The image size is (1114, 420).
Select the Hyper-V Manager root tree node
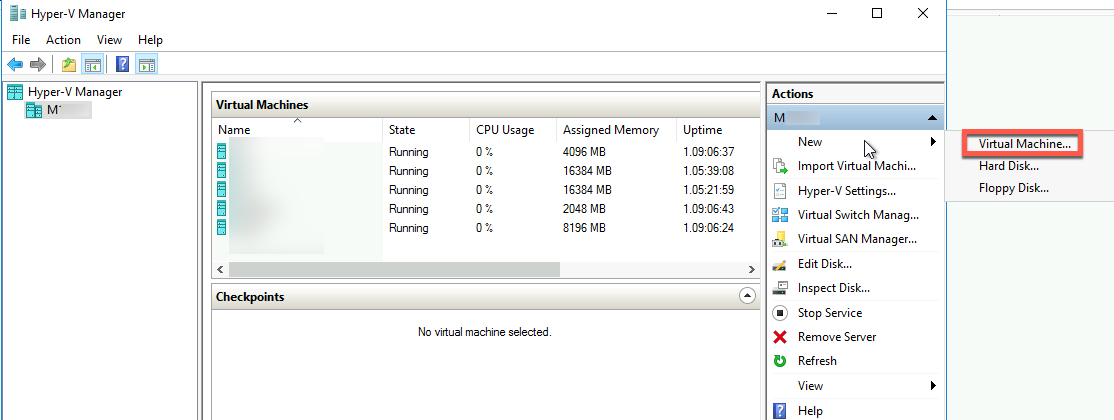click(x=75, y=92)
